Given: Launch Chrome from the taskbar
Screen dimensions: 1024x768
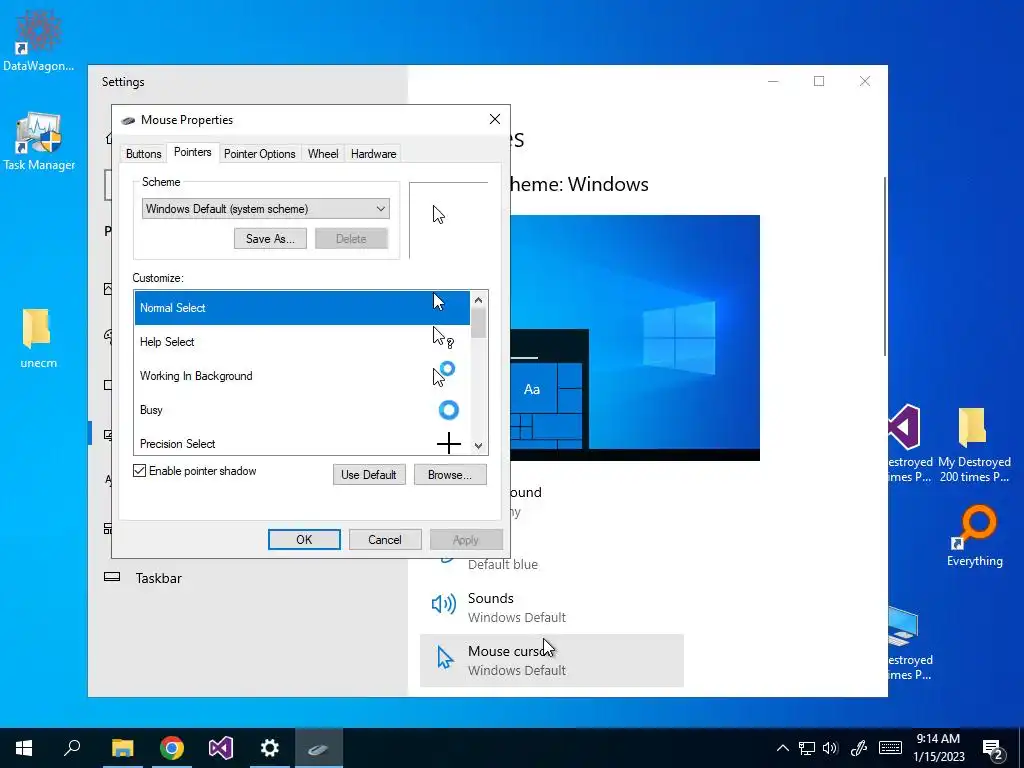Looking at the screenshot, I should (172, 748).
